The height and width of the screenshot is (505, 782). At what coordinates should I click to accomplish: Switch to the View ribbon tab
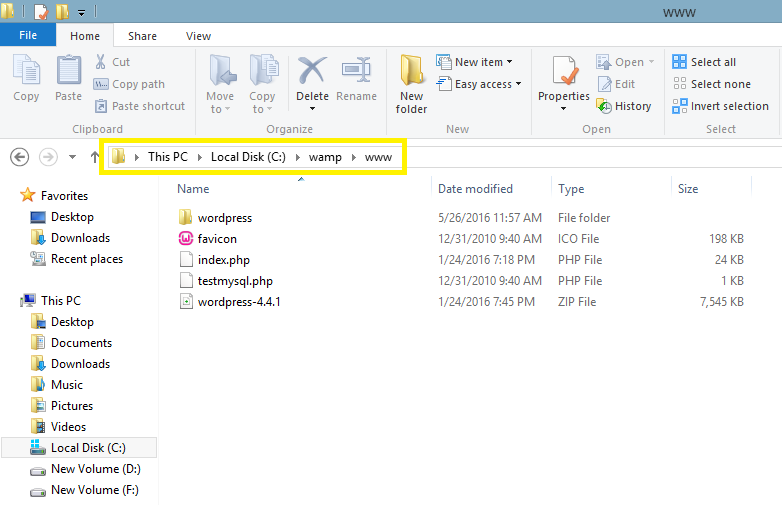(198, 36)
